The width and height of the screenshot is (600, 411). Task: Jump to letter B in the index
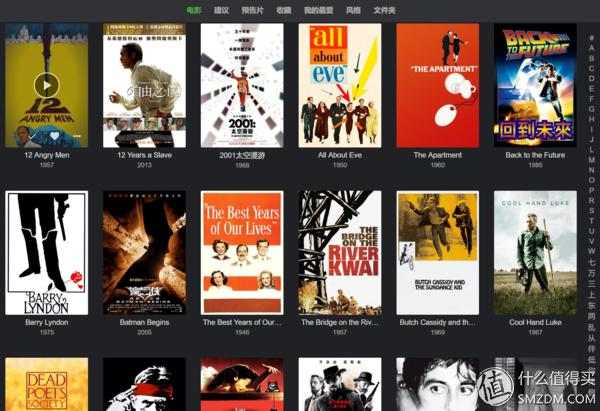pyautogui.click(x=592, y=58)
